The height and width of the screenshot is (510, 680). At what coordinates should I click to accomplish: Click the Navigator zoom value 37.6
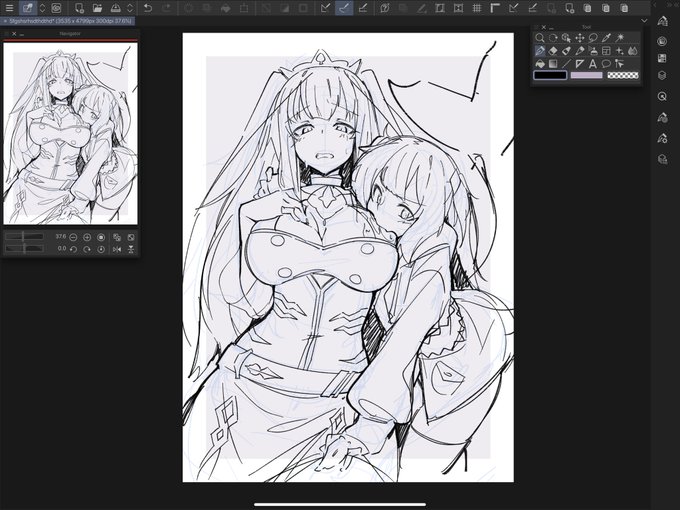tap(61, 237)
